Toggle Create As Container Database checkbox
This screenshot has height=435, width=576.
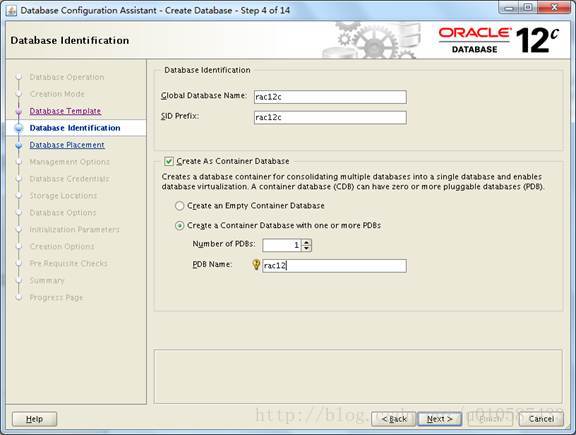pyautogui.click(x=169, y=161)
